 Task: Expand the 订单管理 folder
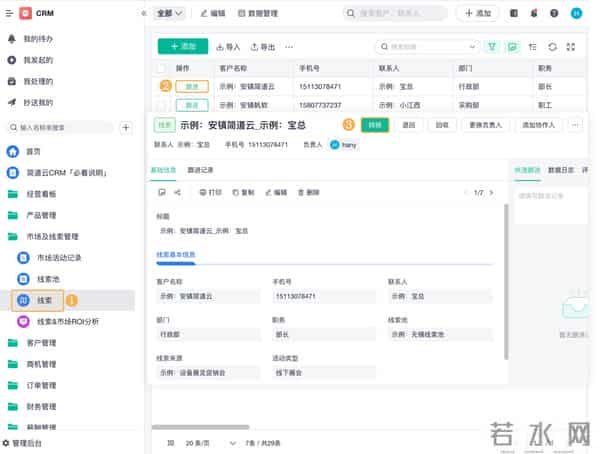pos(33,385)
